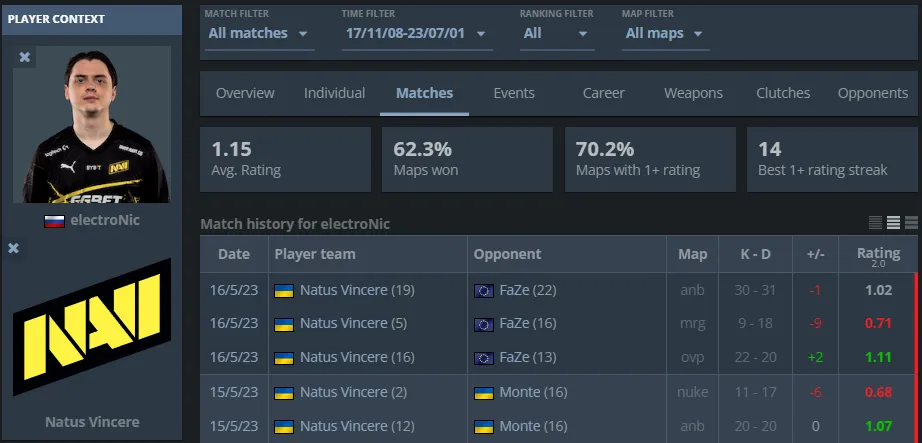Open the Career tab
The height and width of the screenshot is (443, 922).
[604, 93]
